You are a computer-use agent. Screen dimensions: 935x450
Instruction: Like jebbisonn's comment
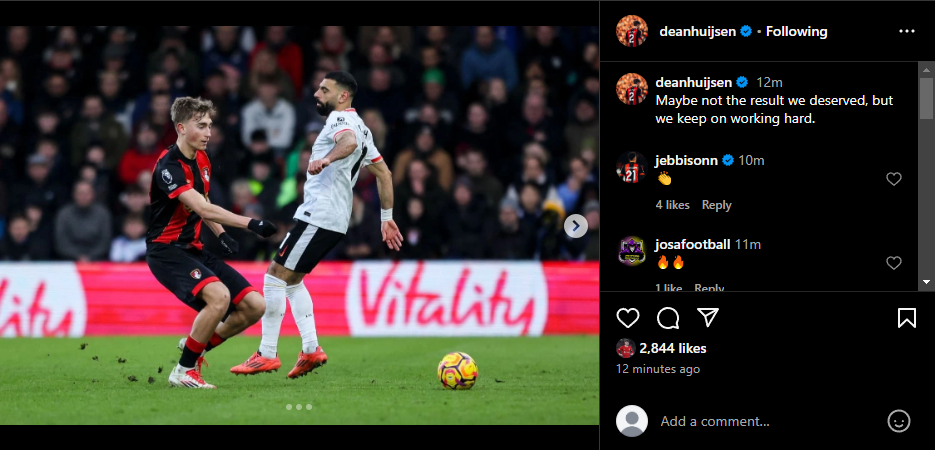point(893,179)
